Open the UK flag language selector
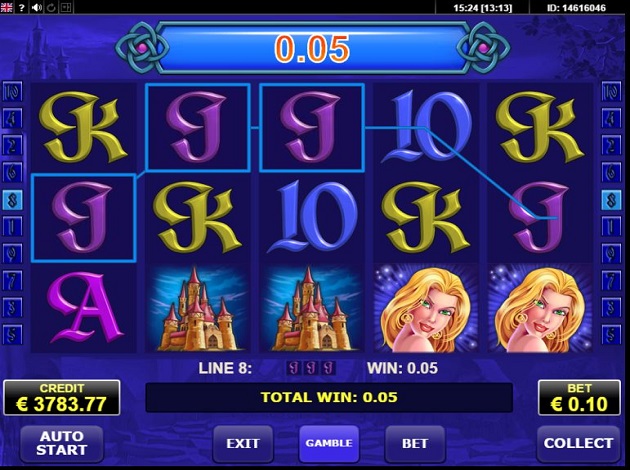 (x=6, y=7)
